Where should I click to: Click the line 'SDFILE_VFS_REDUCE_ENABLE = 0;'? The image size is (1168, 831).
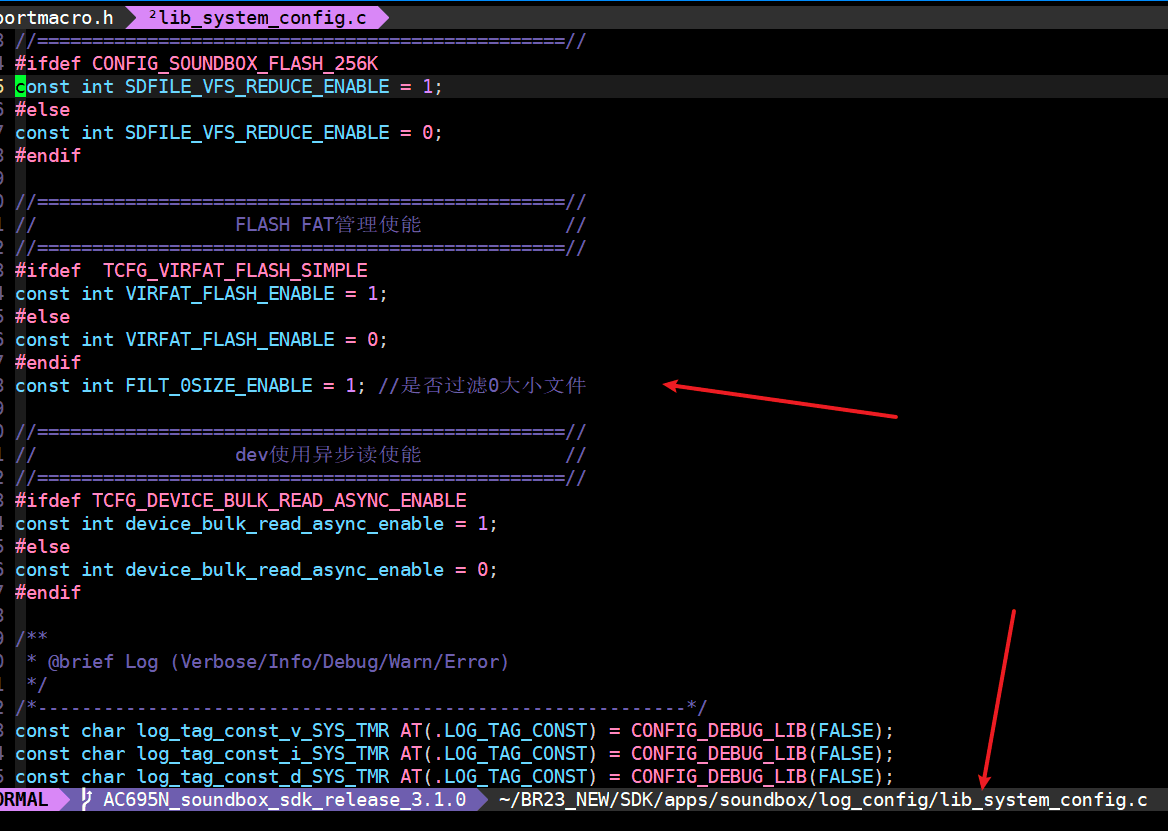[x=229, y=133]
